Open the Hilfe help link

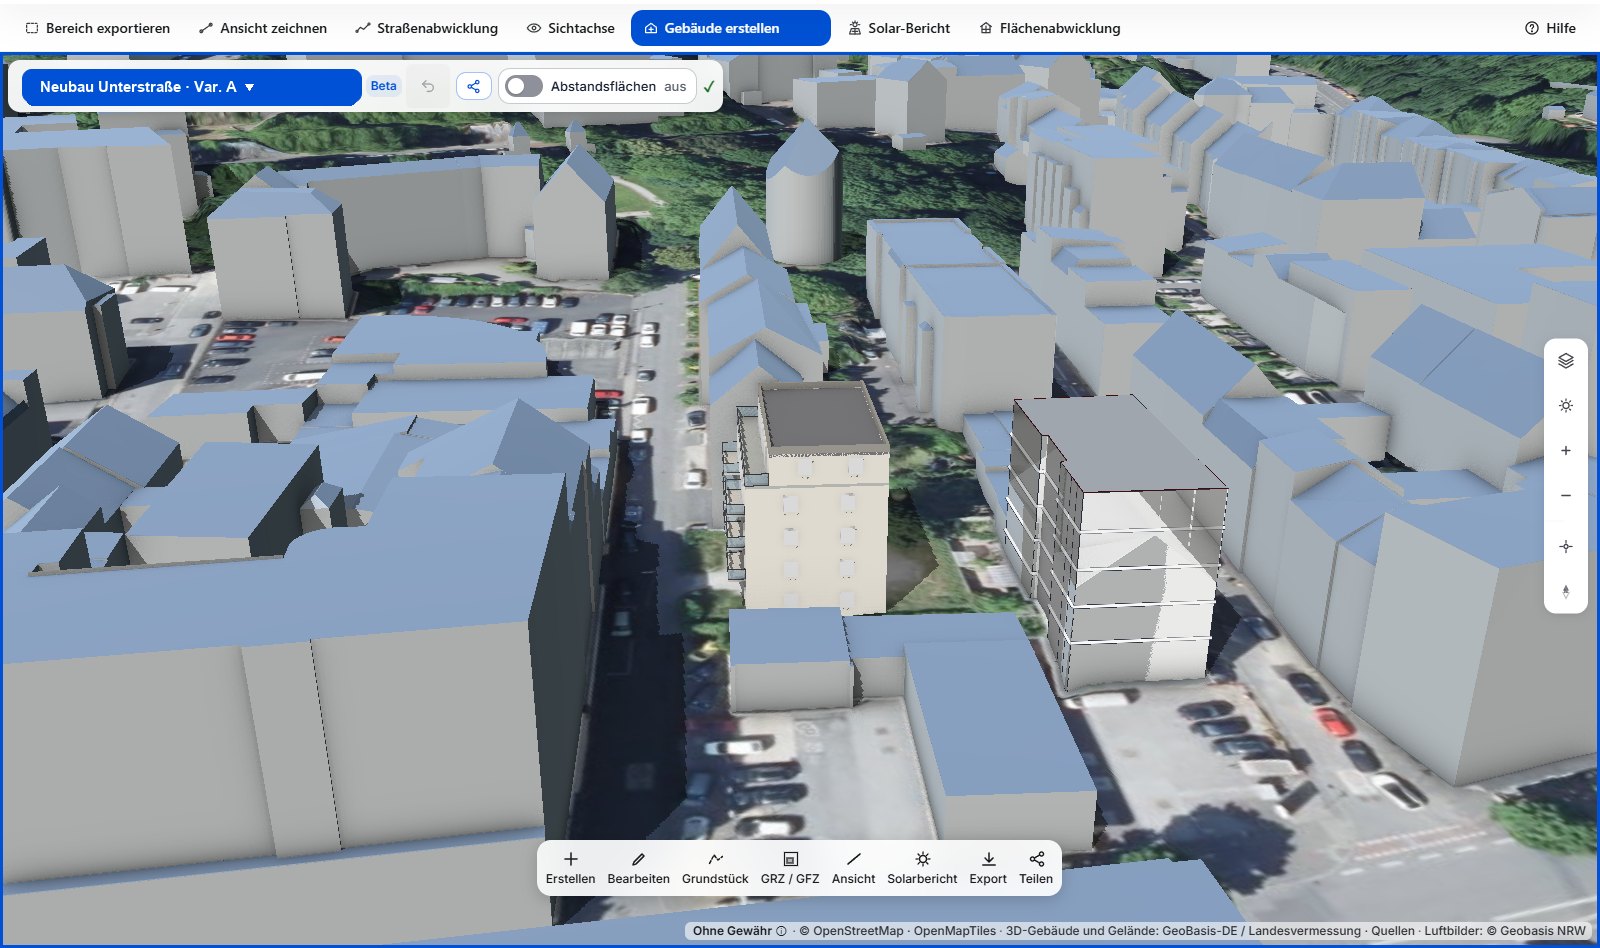pyautogui.click(x=1550, y=28)
